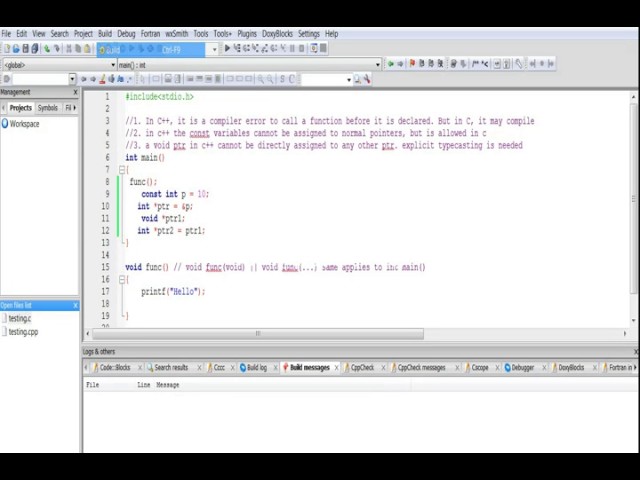Start debugging with the Debug/Continue play icon
Image resolution: width=640 pixels, height=480 pixels.
pos(227,49)
